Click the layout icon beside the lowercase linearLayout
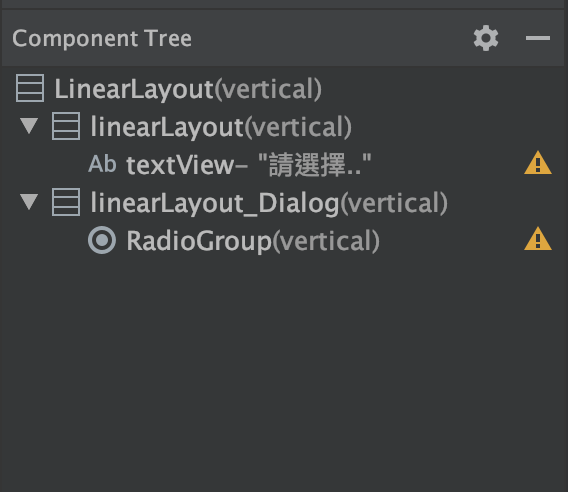The width and height of the screenshot is (568, 492). [66, 126]
